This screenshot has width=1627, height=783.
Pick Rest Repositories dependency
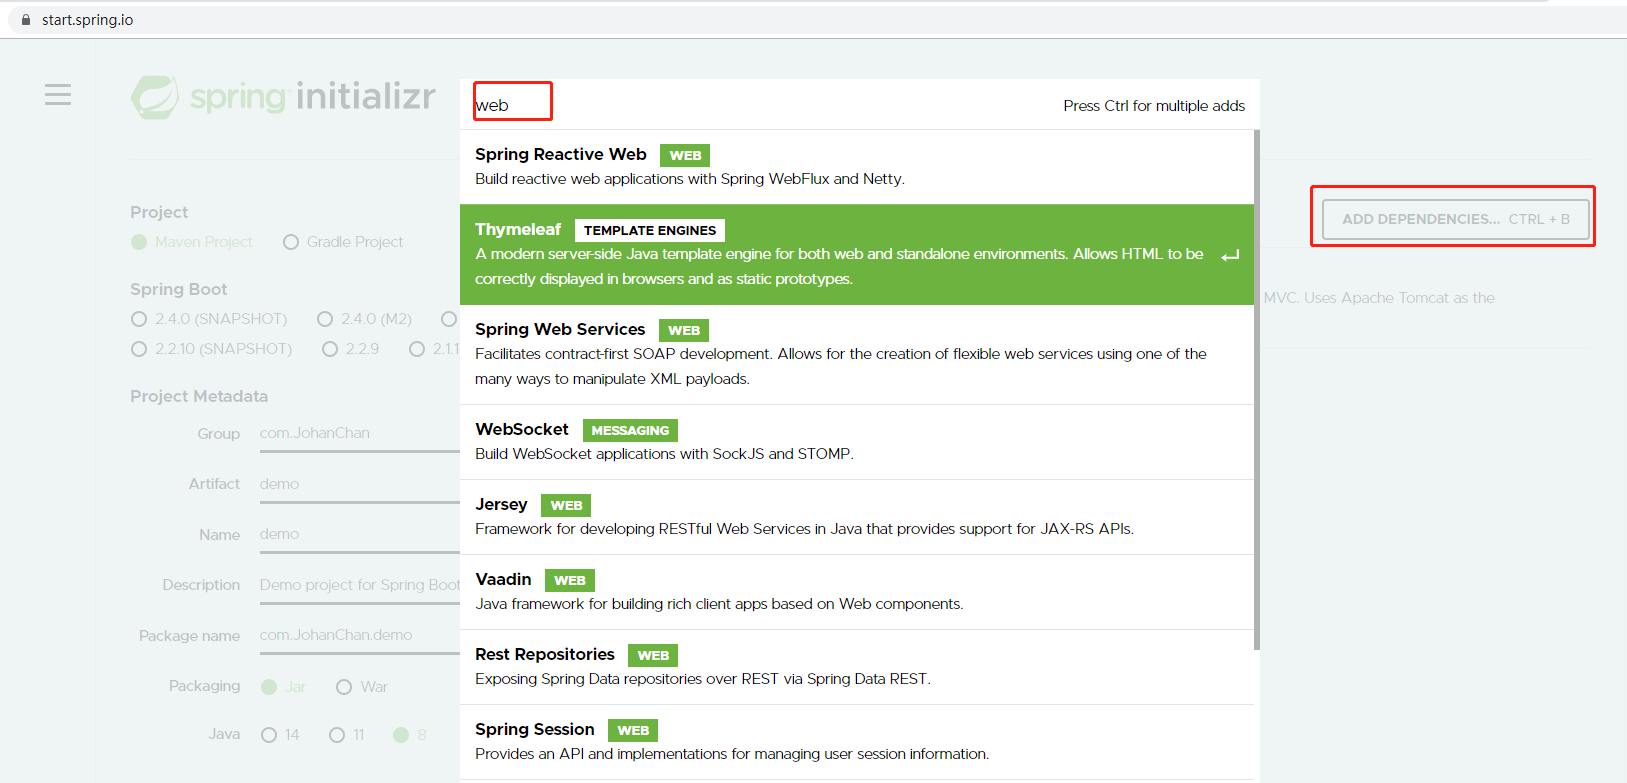click(x=857, y=667)
